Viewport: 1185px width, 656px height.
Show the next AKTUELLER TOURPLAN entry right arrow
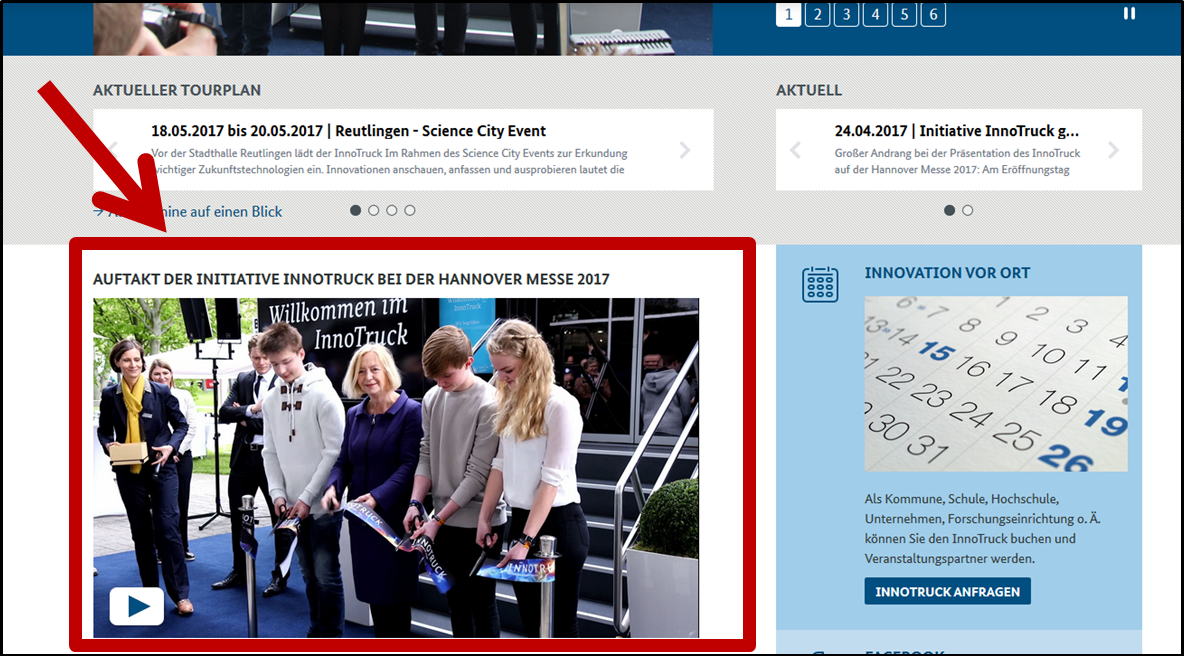click(684, 149)
